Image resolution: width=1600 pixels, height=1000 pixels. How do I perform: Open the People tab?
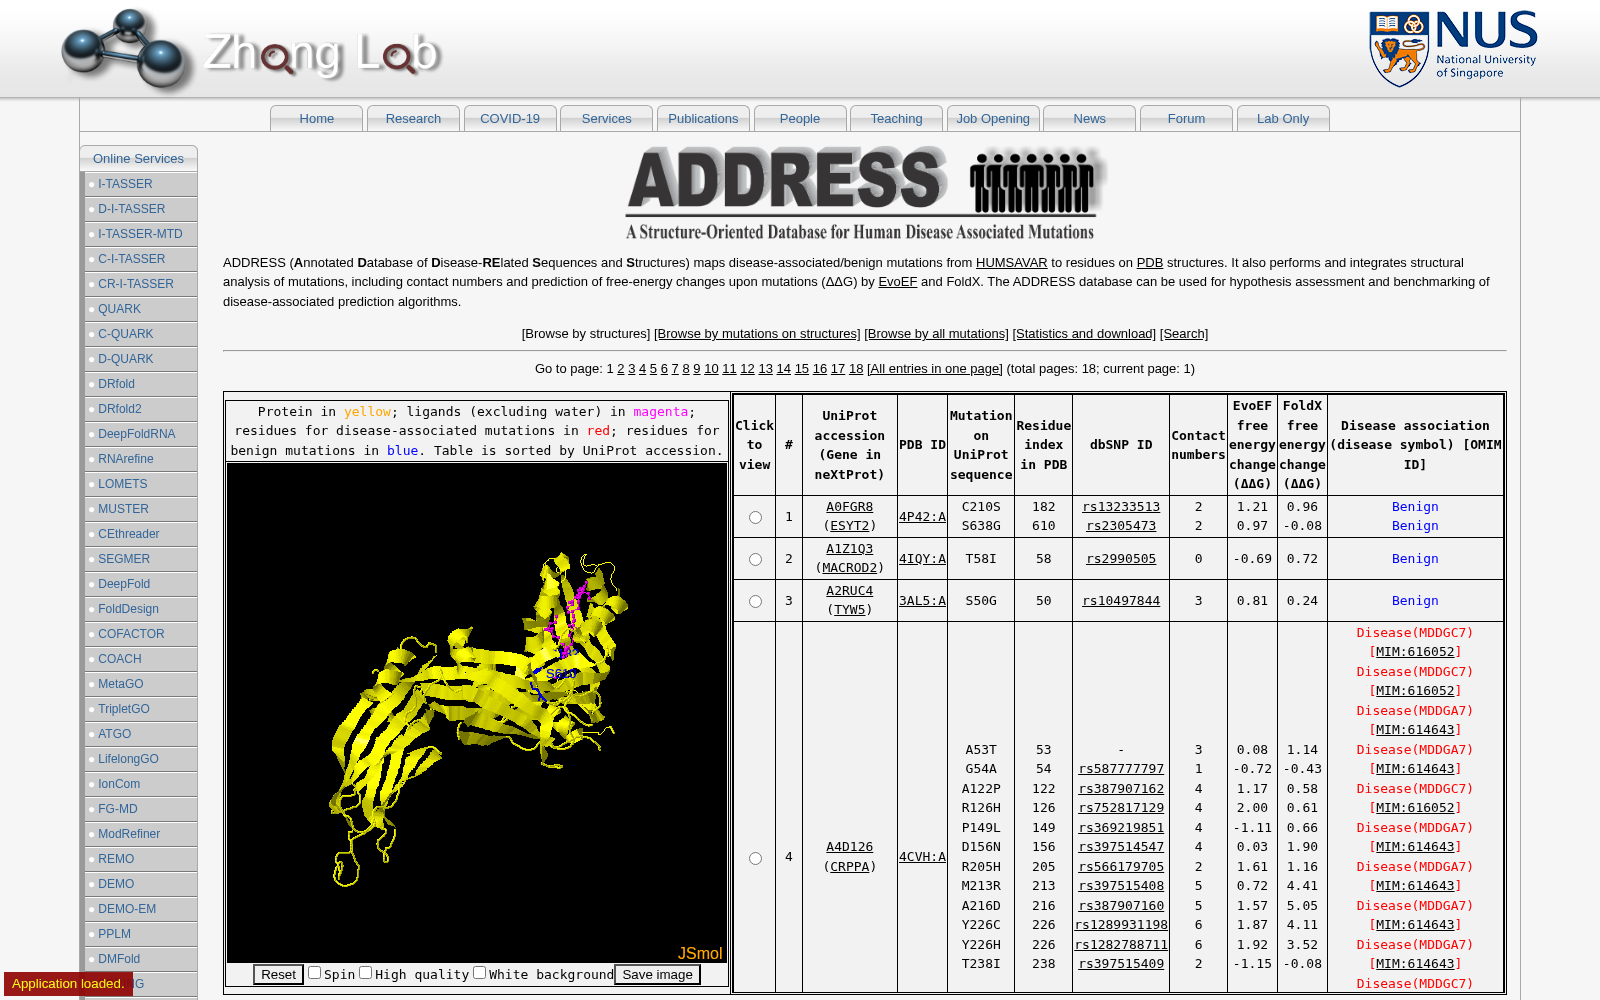(x=800, y=118)
